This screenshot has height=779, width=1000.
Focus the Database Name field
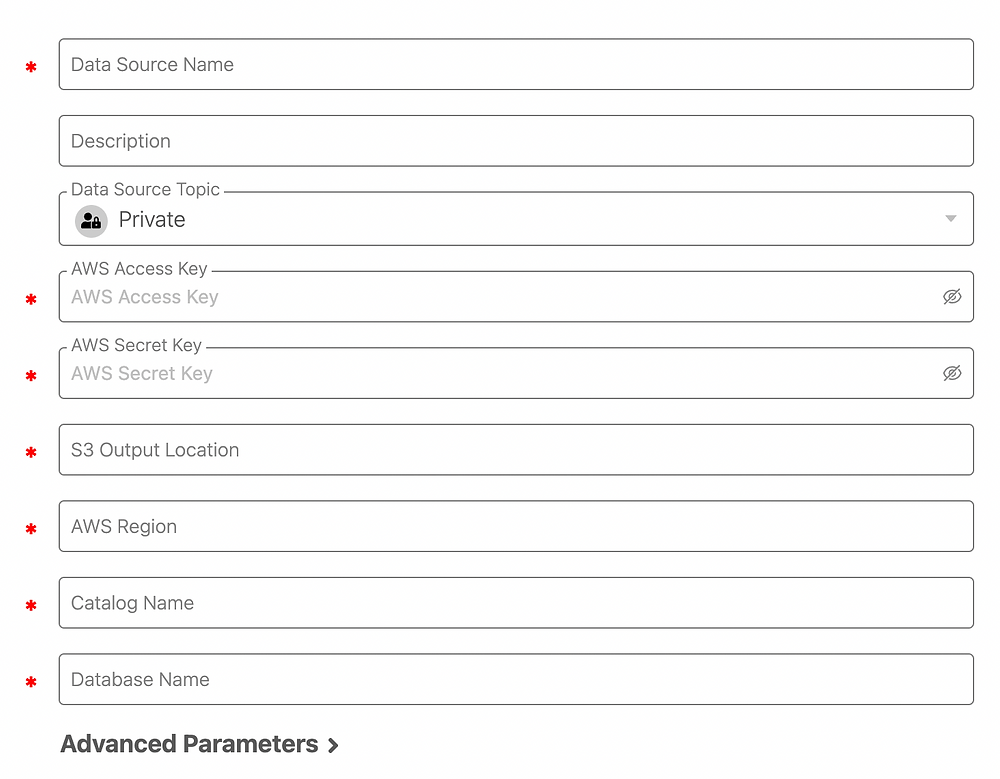point(516,679)
